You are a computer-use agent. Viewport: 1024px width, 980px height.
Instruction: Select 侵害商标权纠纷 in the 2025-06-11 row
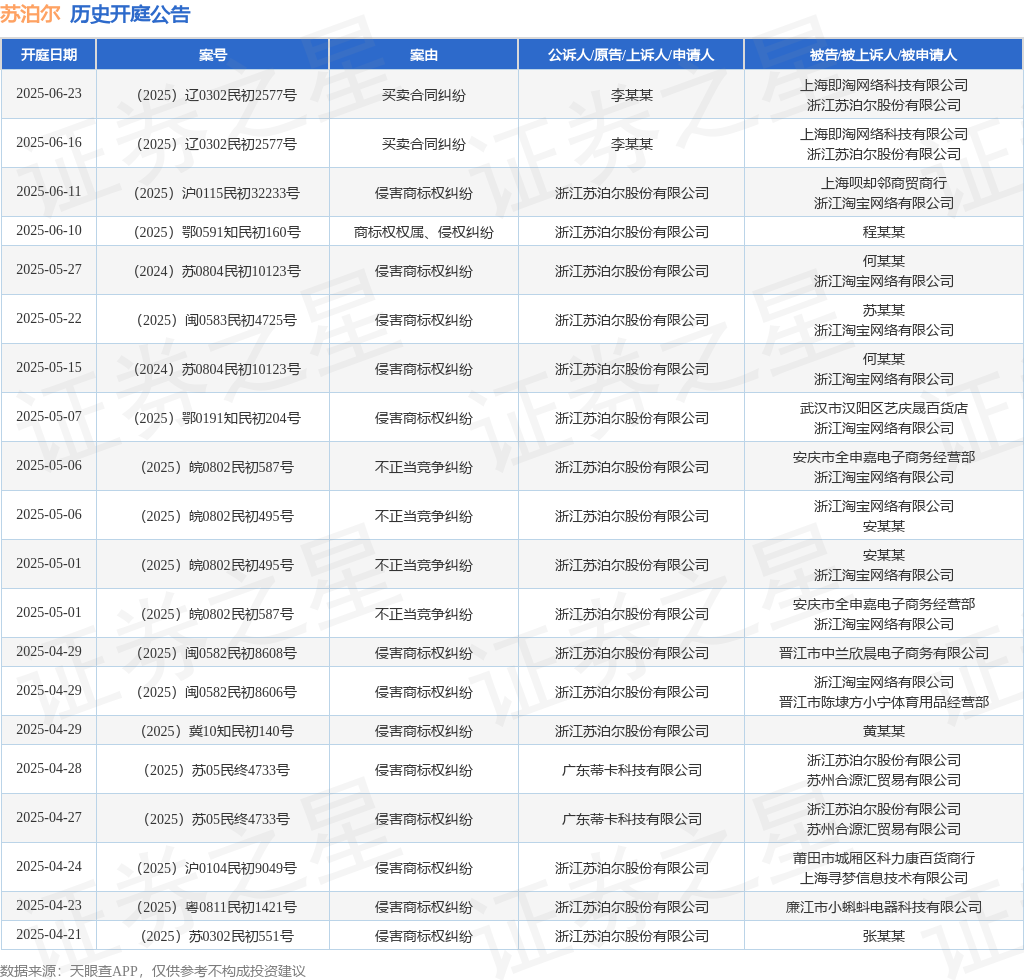424,193
